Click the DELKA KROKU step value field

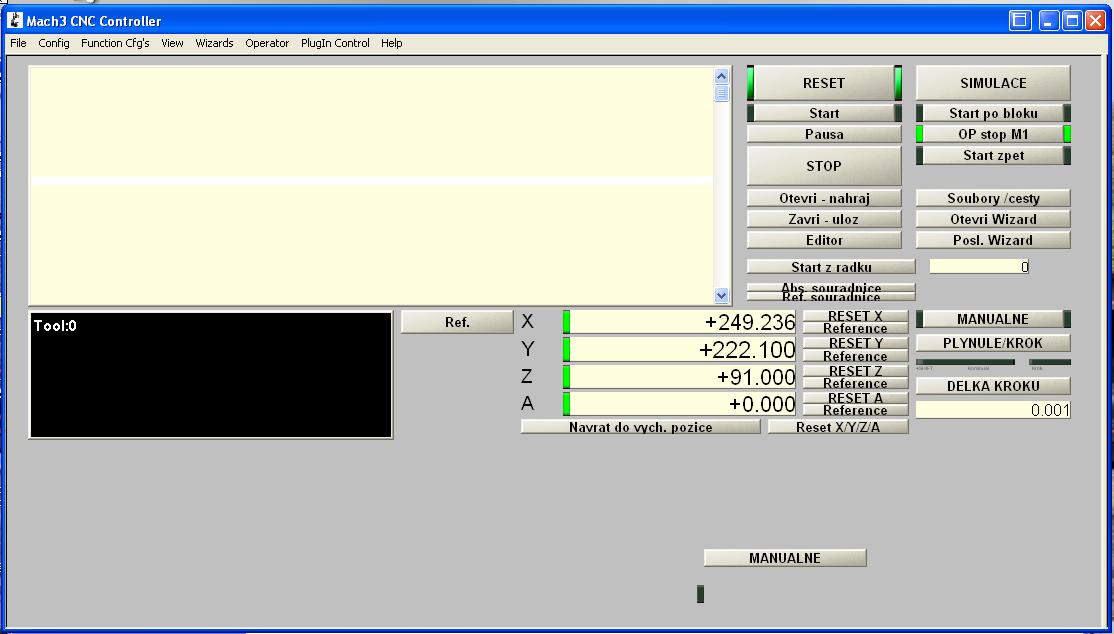(x=992, y=410)
